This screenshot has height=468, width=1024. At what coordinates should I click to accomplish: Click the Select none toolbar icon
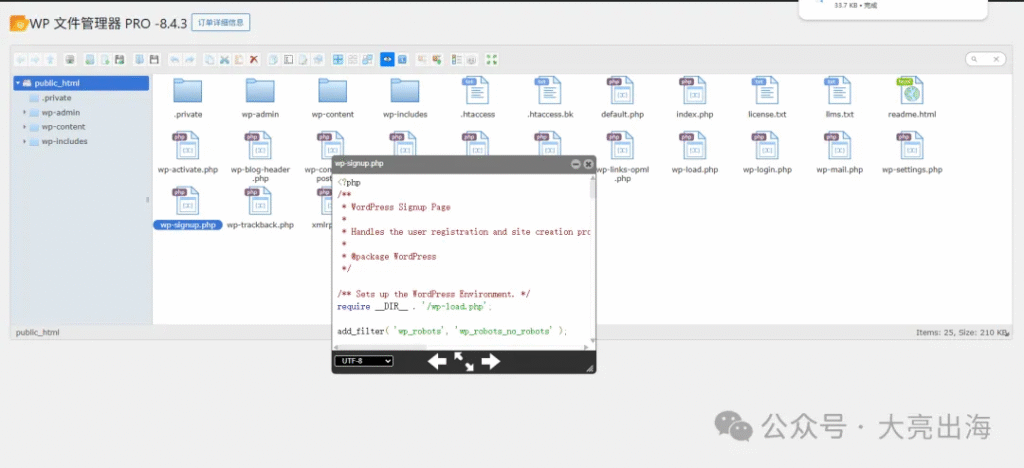[x=353, y=59]
